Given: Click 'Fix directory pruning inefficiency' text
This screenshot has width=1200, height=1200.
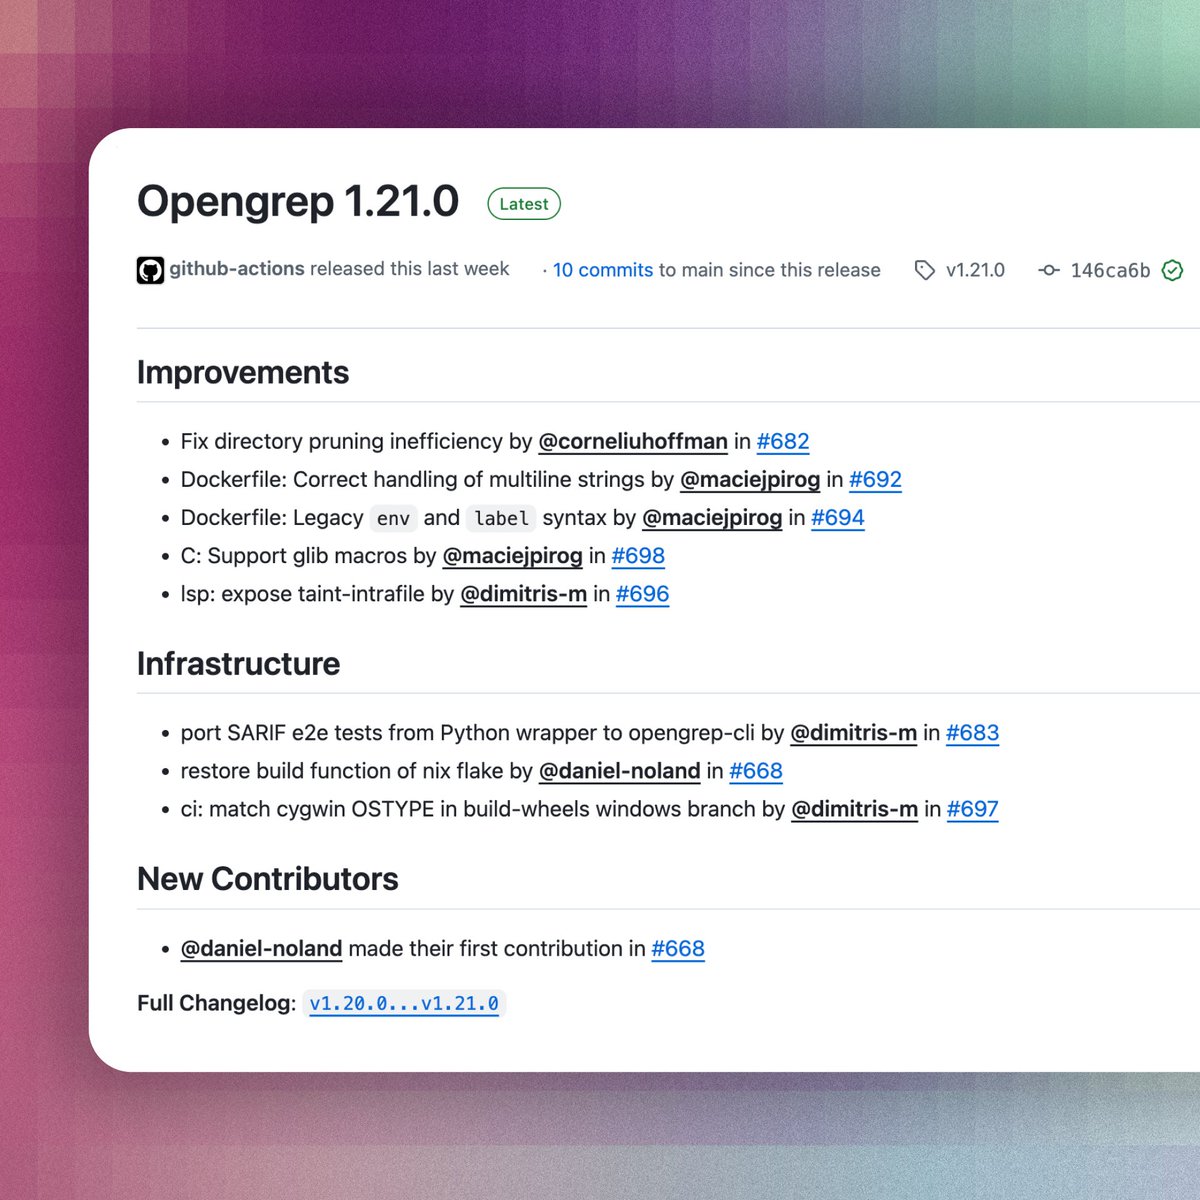Looking at the screenshot, I should click(x=341, y=441).
